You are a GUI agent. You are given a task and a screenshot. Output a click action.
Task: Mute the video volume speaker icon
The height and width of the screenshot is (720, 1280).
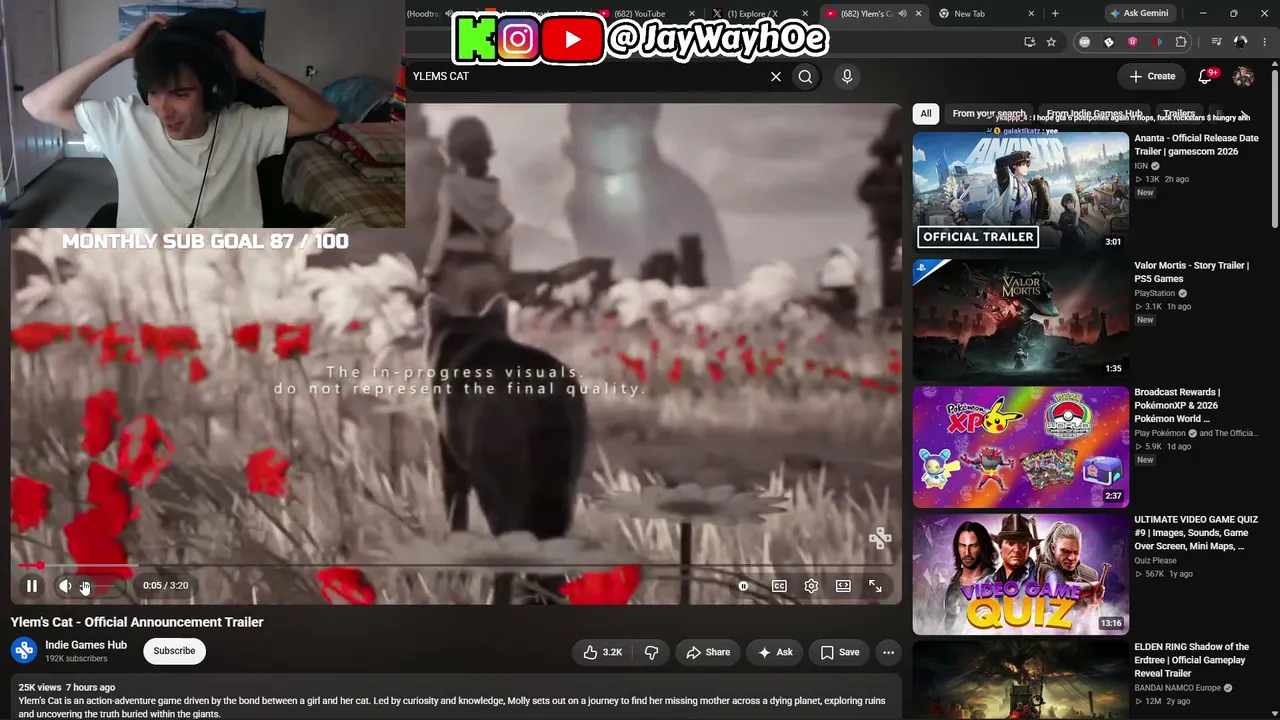[65, 586]
